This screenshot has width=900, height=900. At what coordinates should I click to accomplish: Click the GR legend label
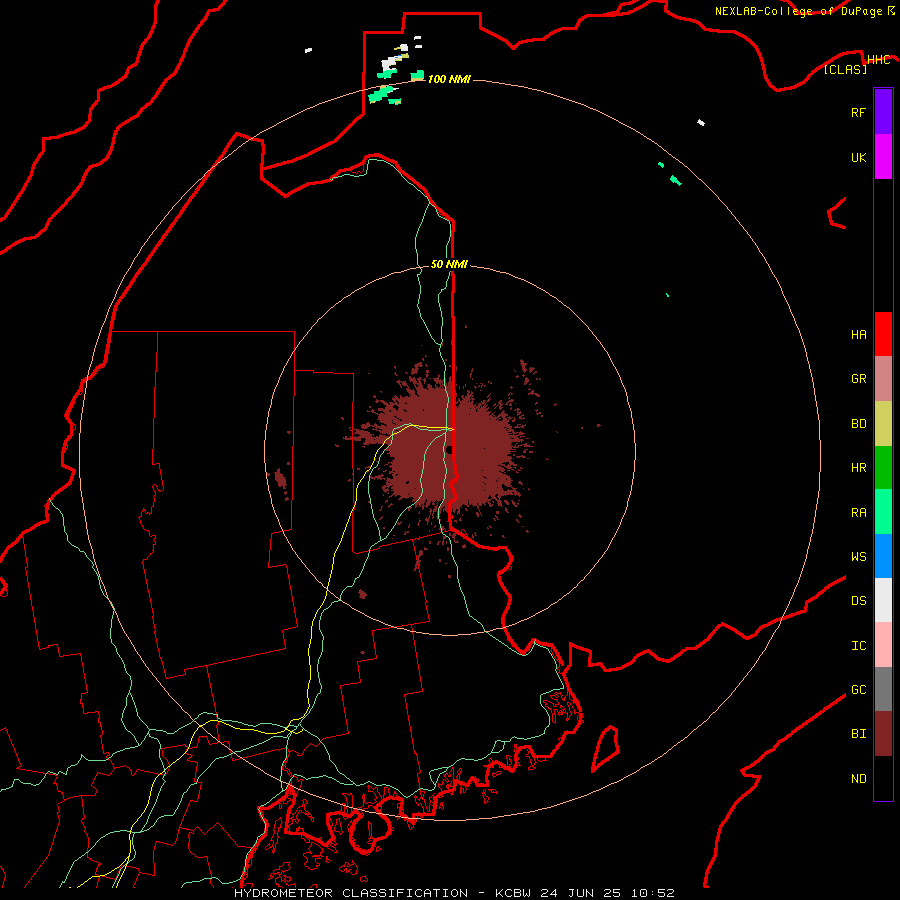(858, 379)
